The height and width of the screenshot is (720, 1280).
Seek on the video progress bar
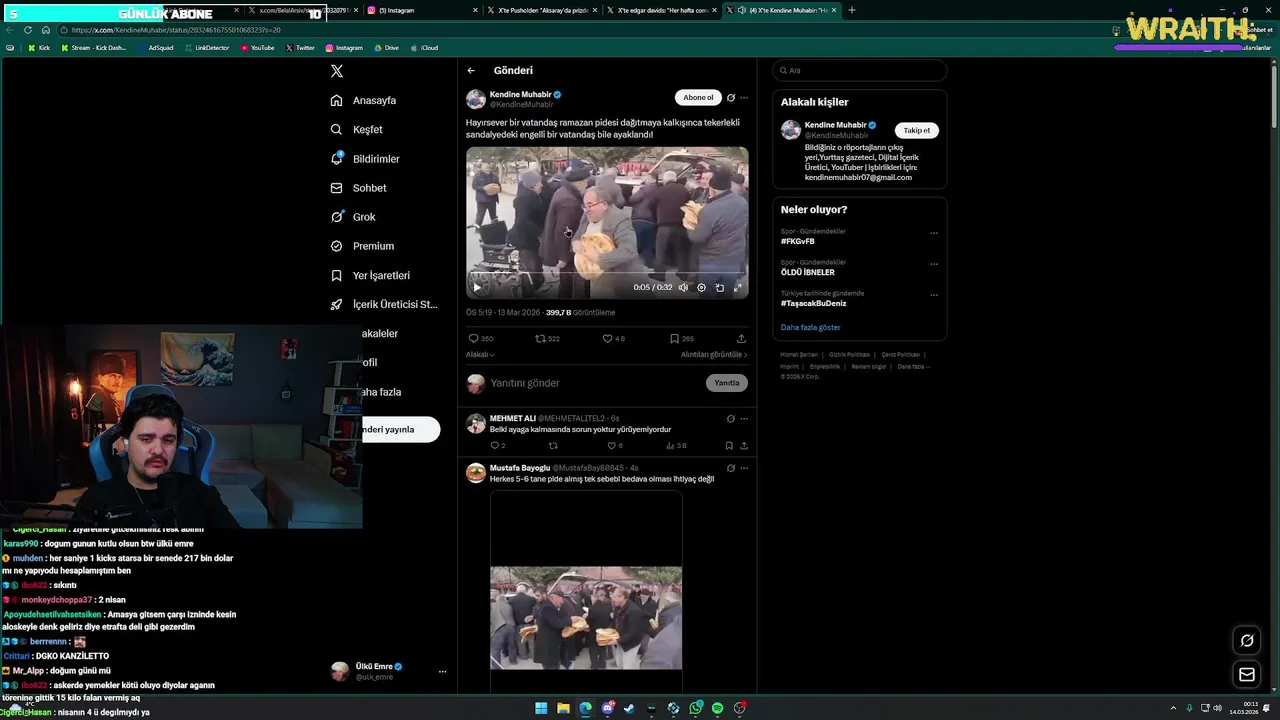click(x=607, y=273)
